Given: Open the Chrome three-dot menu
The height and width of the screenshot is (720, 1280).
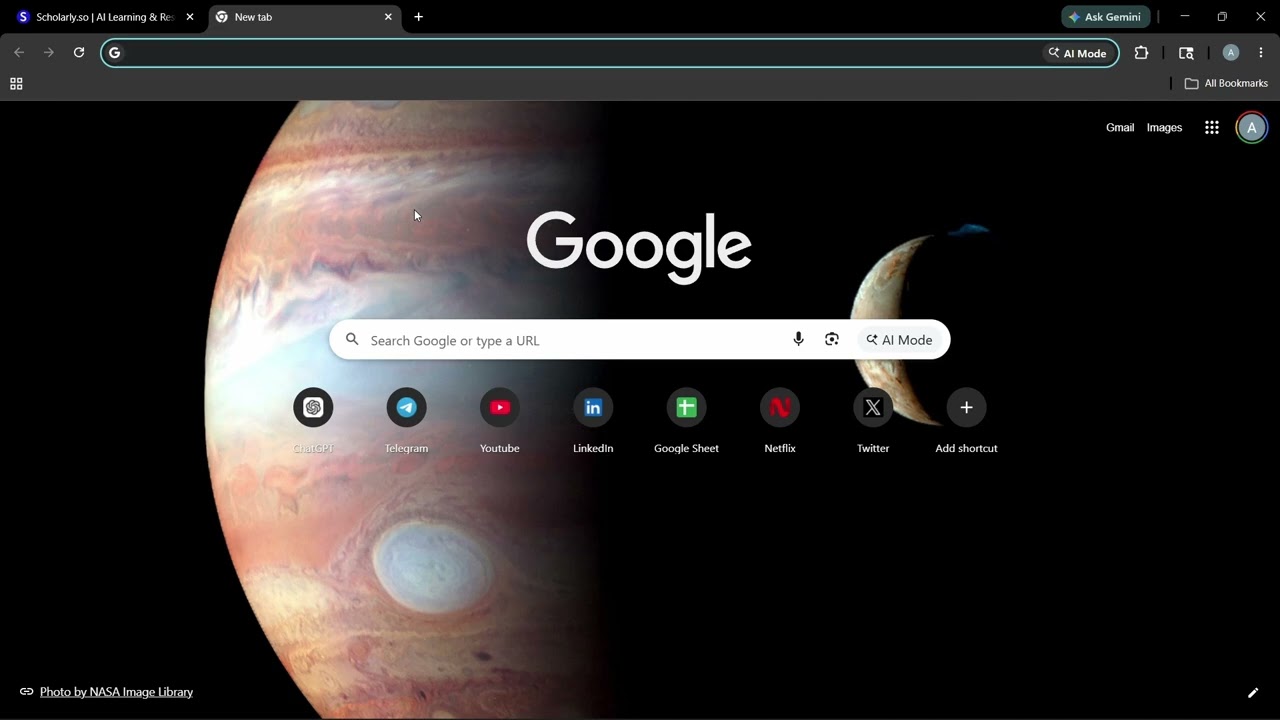Looking at the screenshot, I should 1261,53.
